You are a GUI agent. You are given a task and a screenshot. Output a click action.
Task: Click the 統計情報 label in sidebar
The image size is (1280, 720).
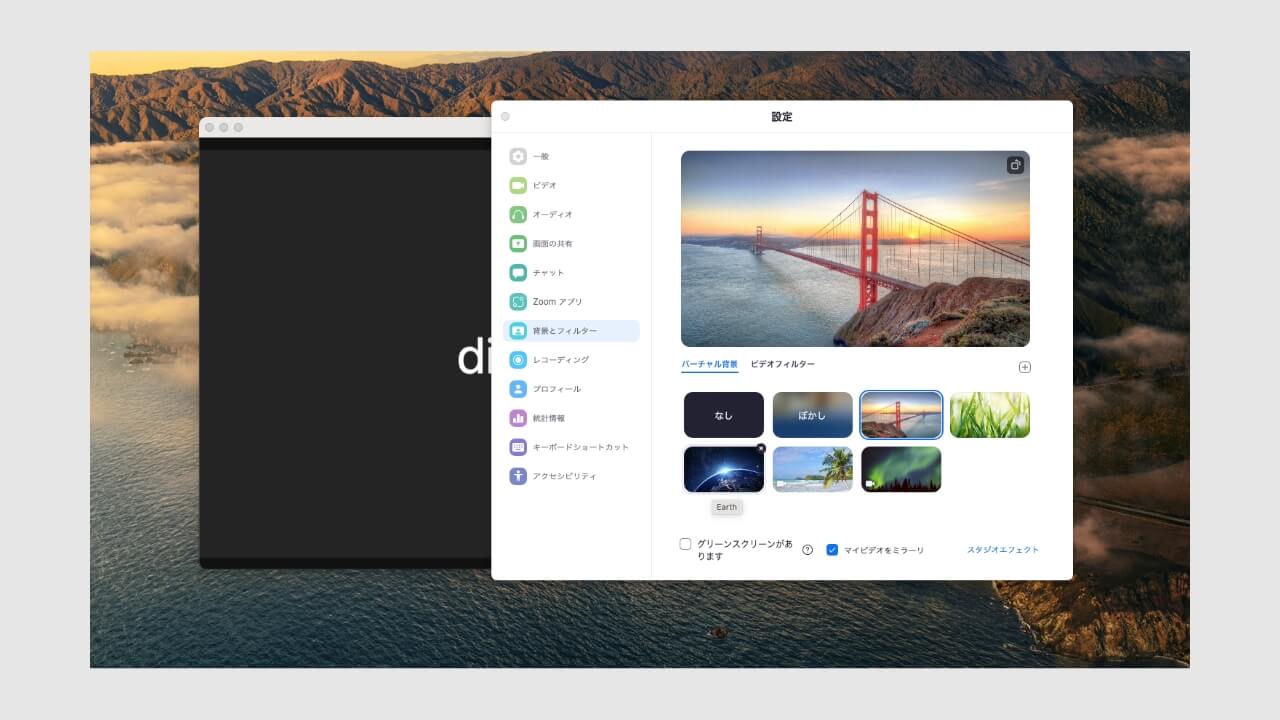[549, 418]
